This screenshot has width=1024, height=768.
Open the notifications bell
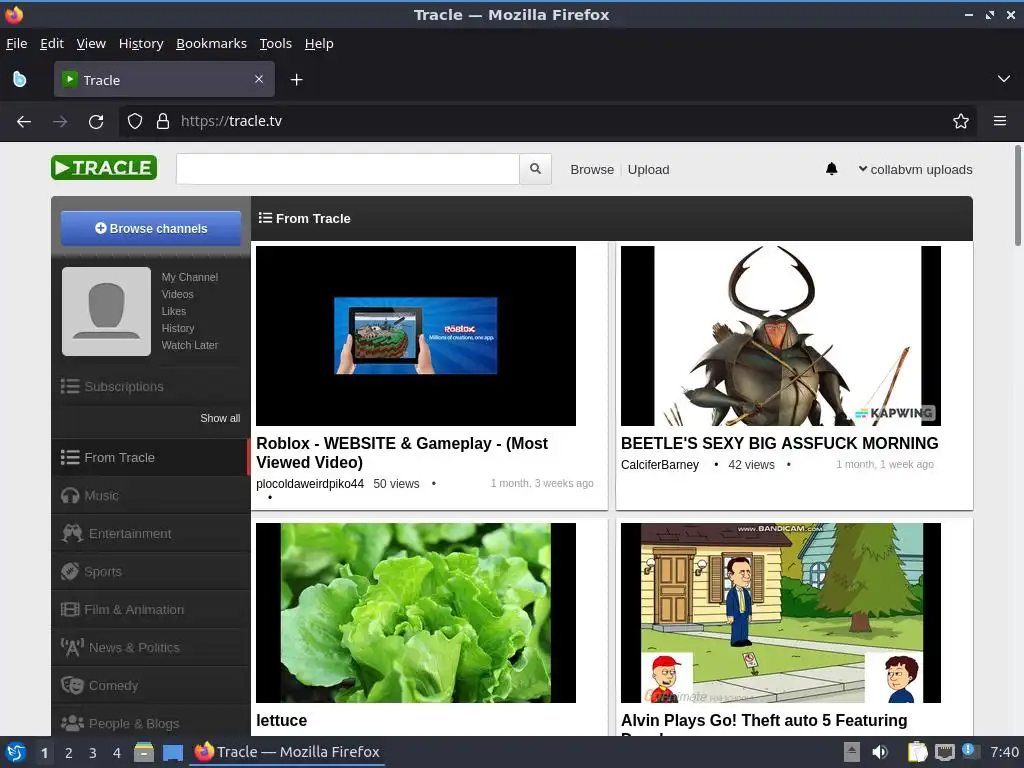[831, 169]
